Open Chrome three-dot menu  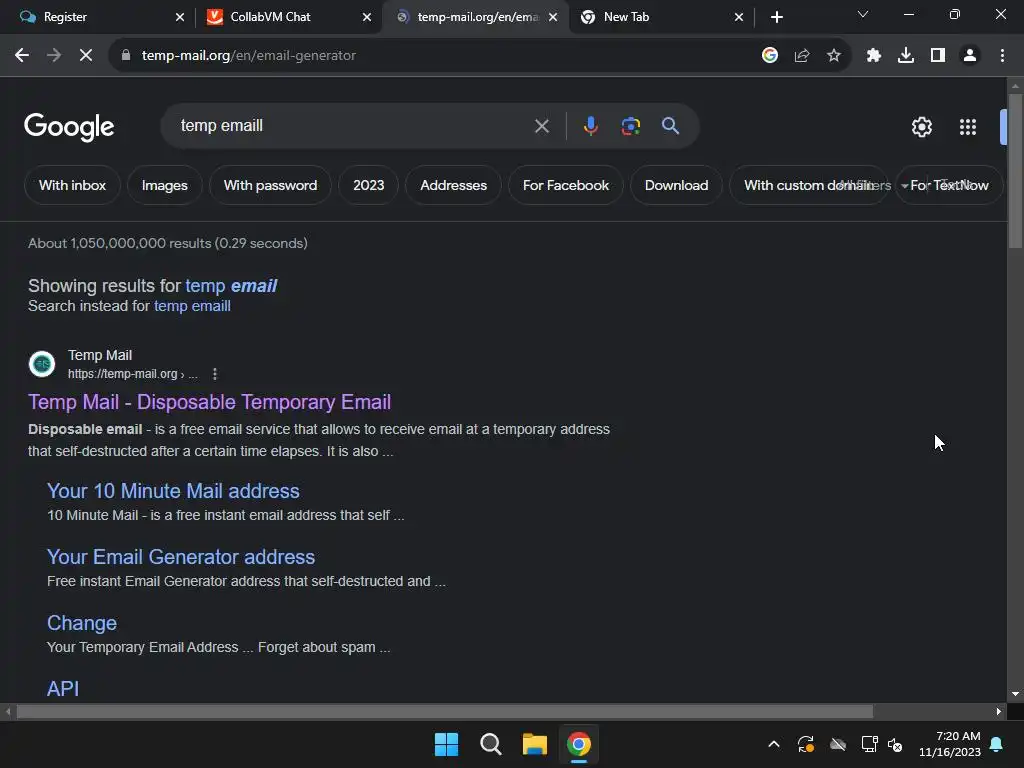coord(1002,56)
